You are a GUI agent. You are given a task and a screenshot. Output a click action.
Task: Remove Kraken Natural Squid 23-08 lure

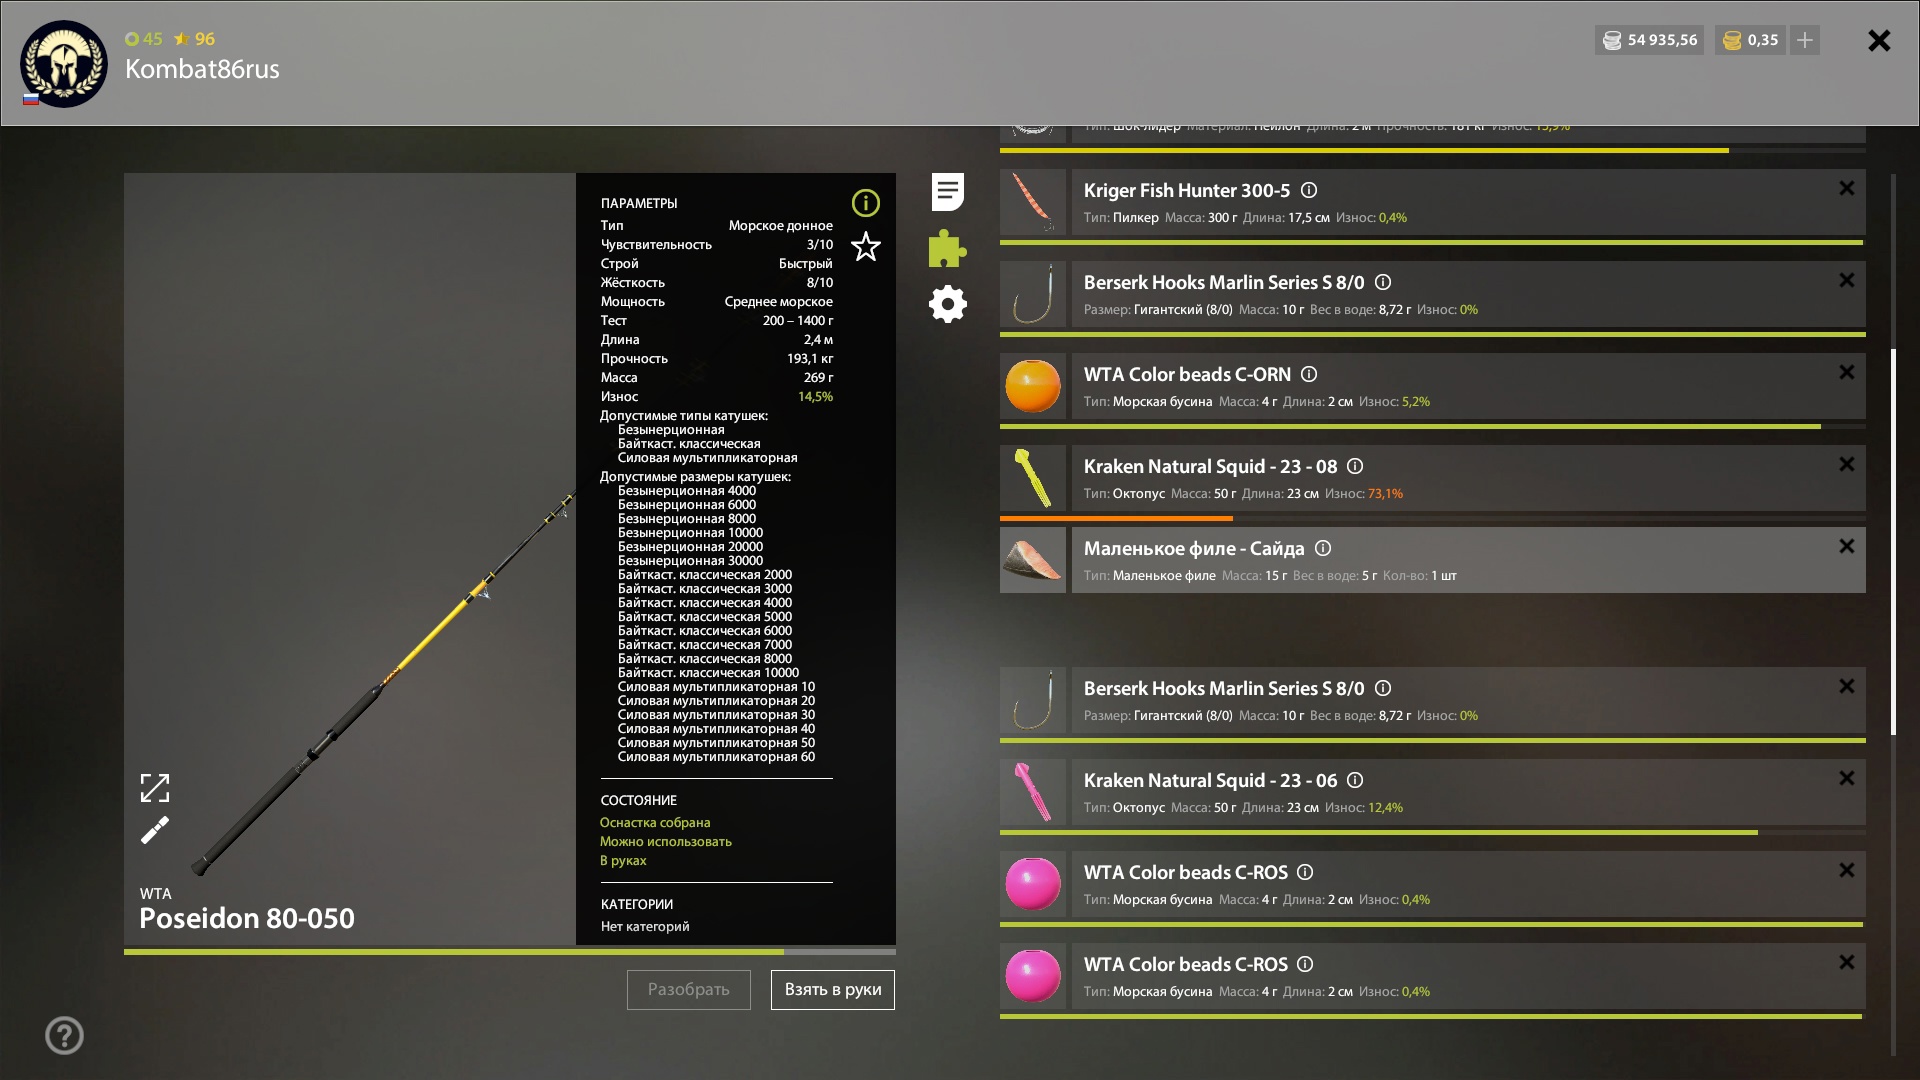[x=1846, y=464]
